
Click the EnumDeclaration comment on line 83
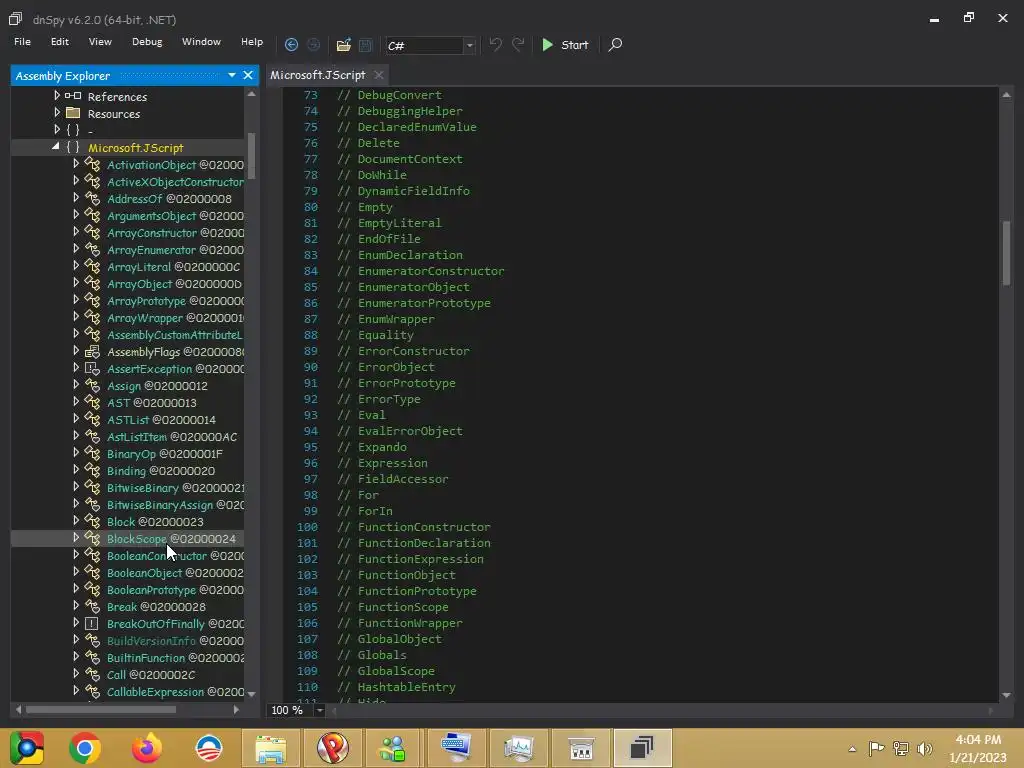click(x=400, y=255)
